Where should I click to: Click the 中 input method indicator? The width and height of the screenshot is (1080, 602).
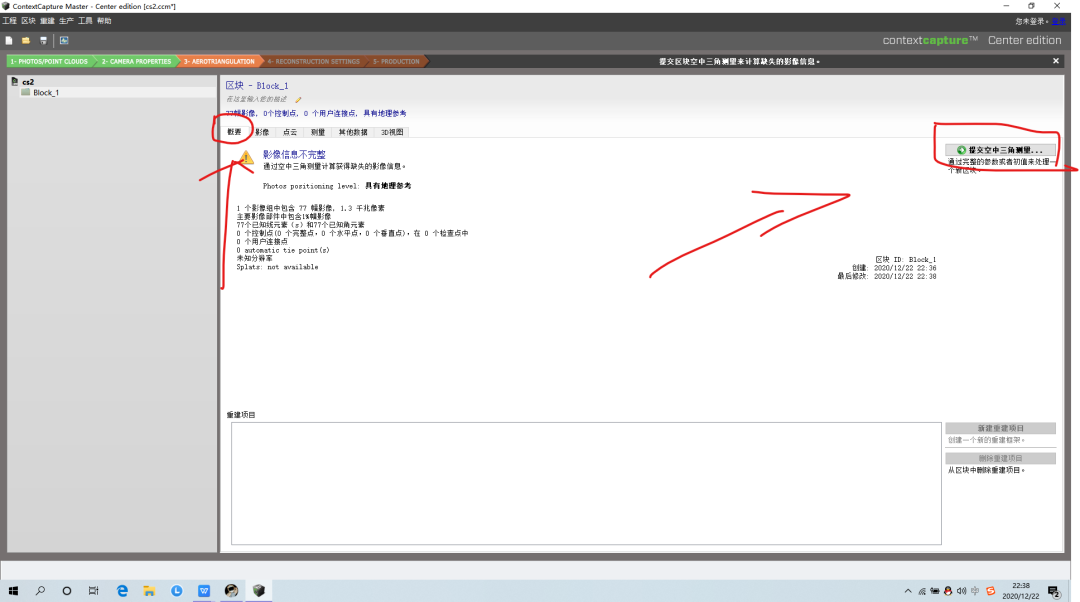(975, 591)
